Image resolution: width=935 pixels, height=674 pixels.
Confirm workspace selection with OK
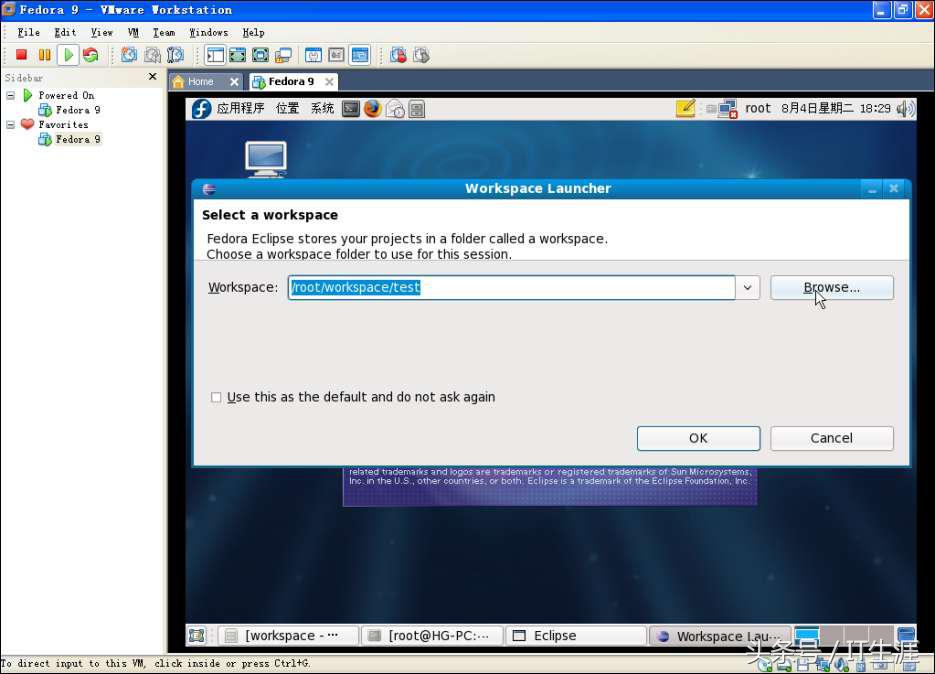tap(698, 438)
